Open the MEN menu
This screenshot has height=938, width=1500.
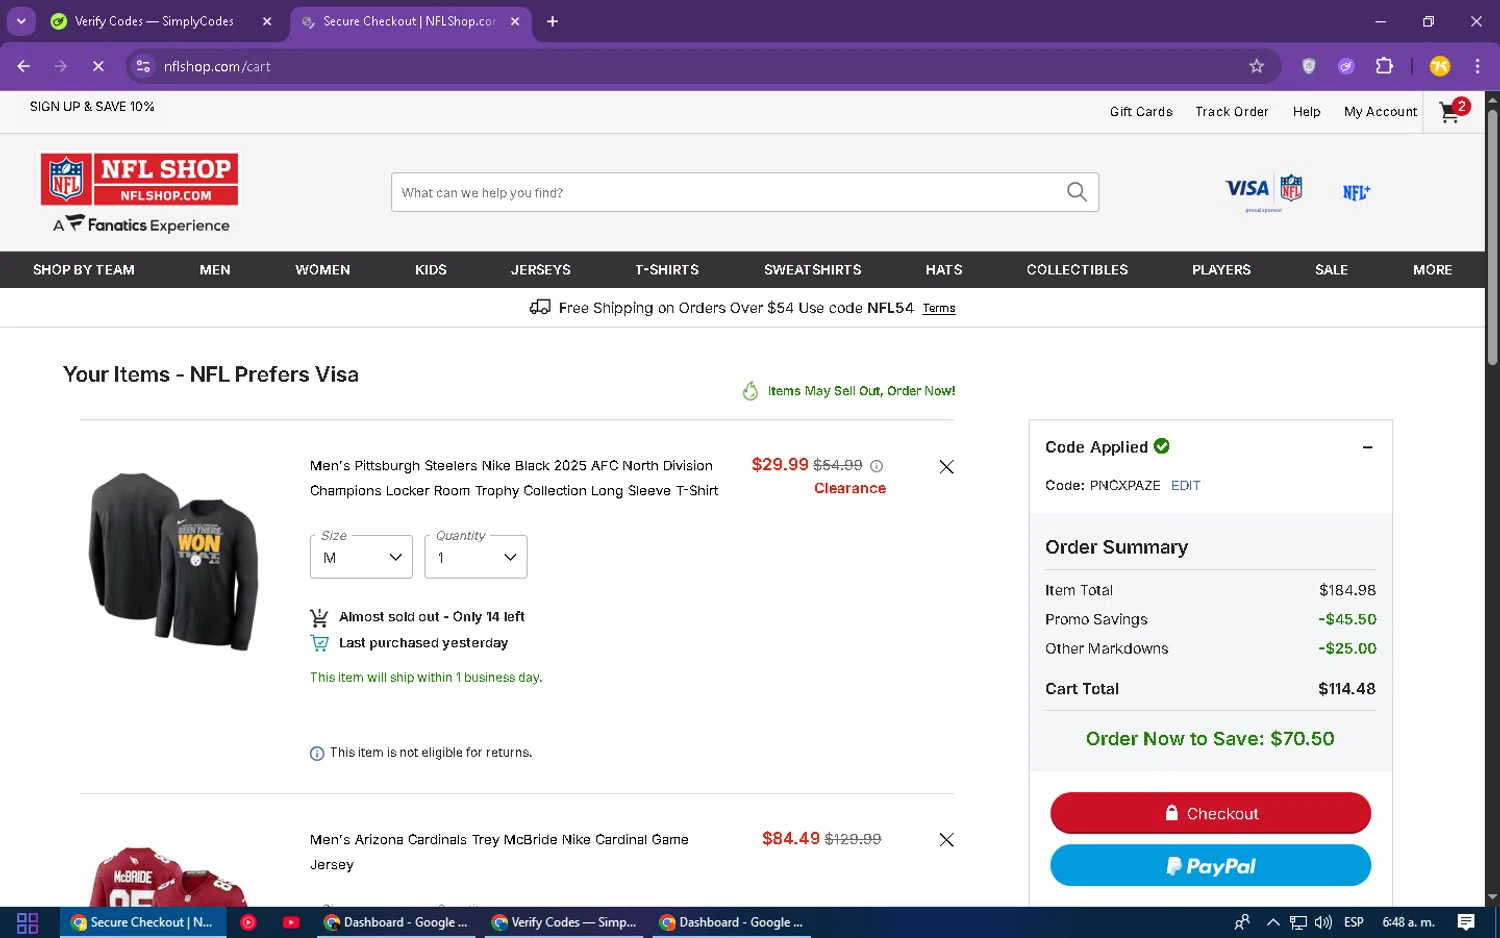tap(215, 270)
